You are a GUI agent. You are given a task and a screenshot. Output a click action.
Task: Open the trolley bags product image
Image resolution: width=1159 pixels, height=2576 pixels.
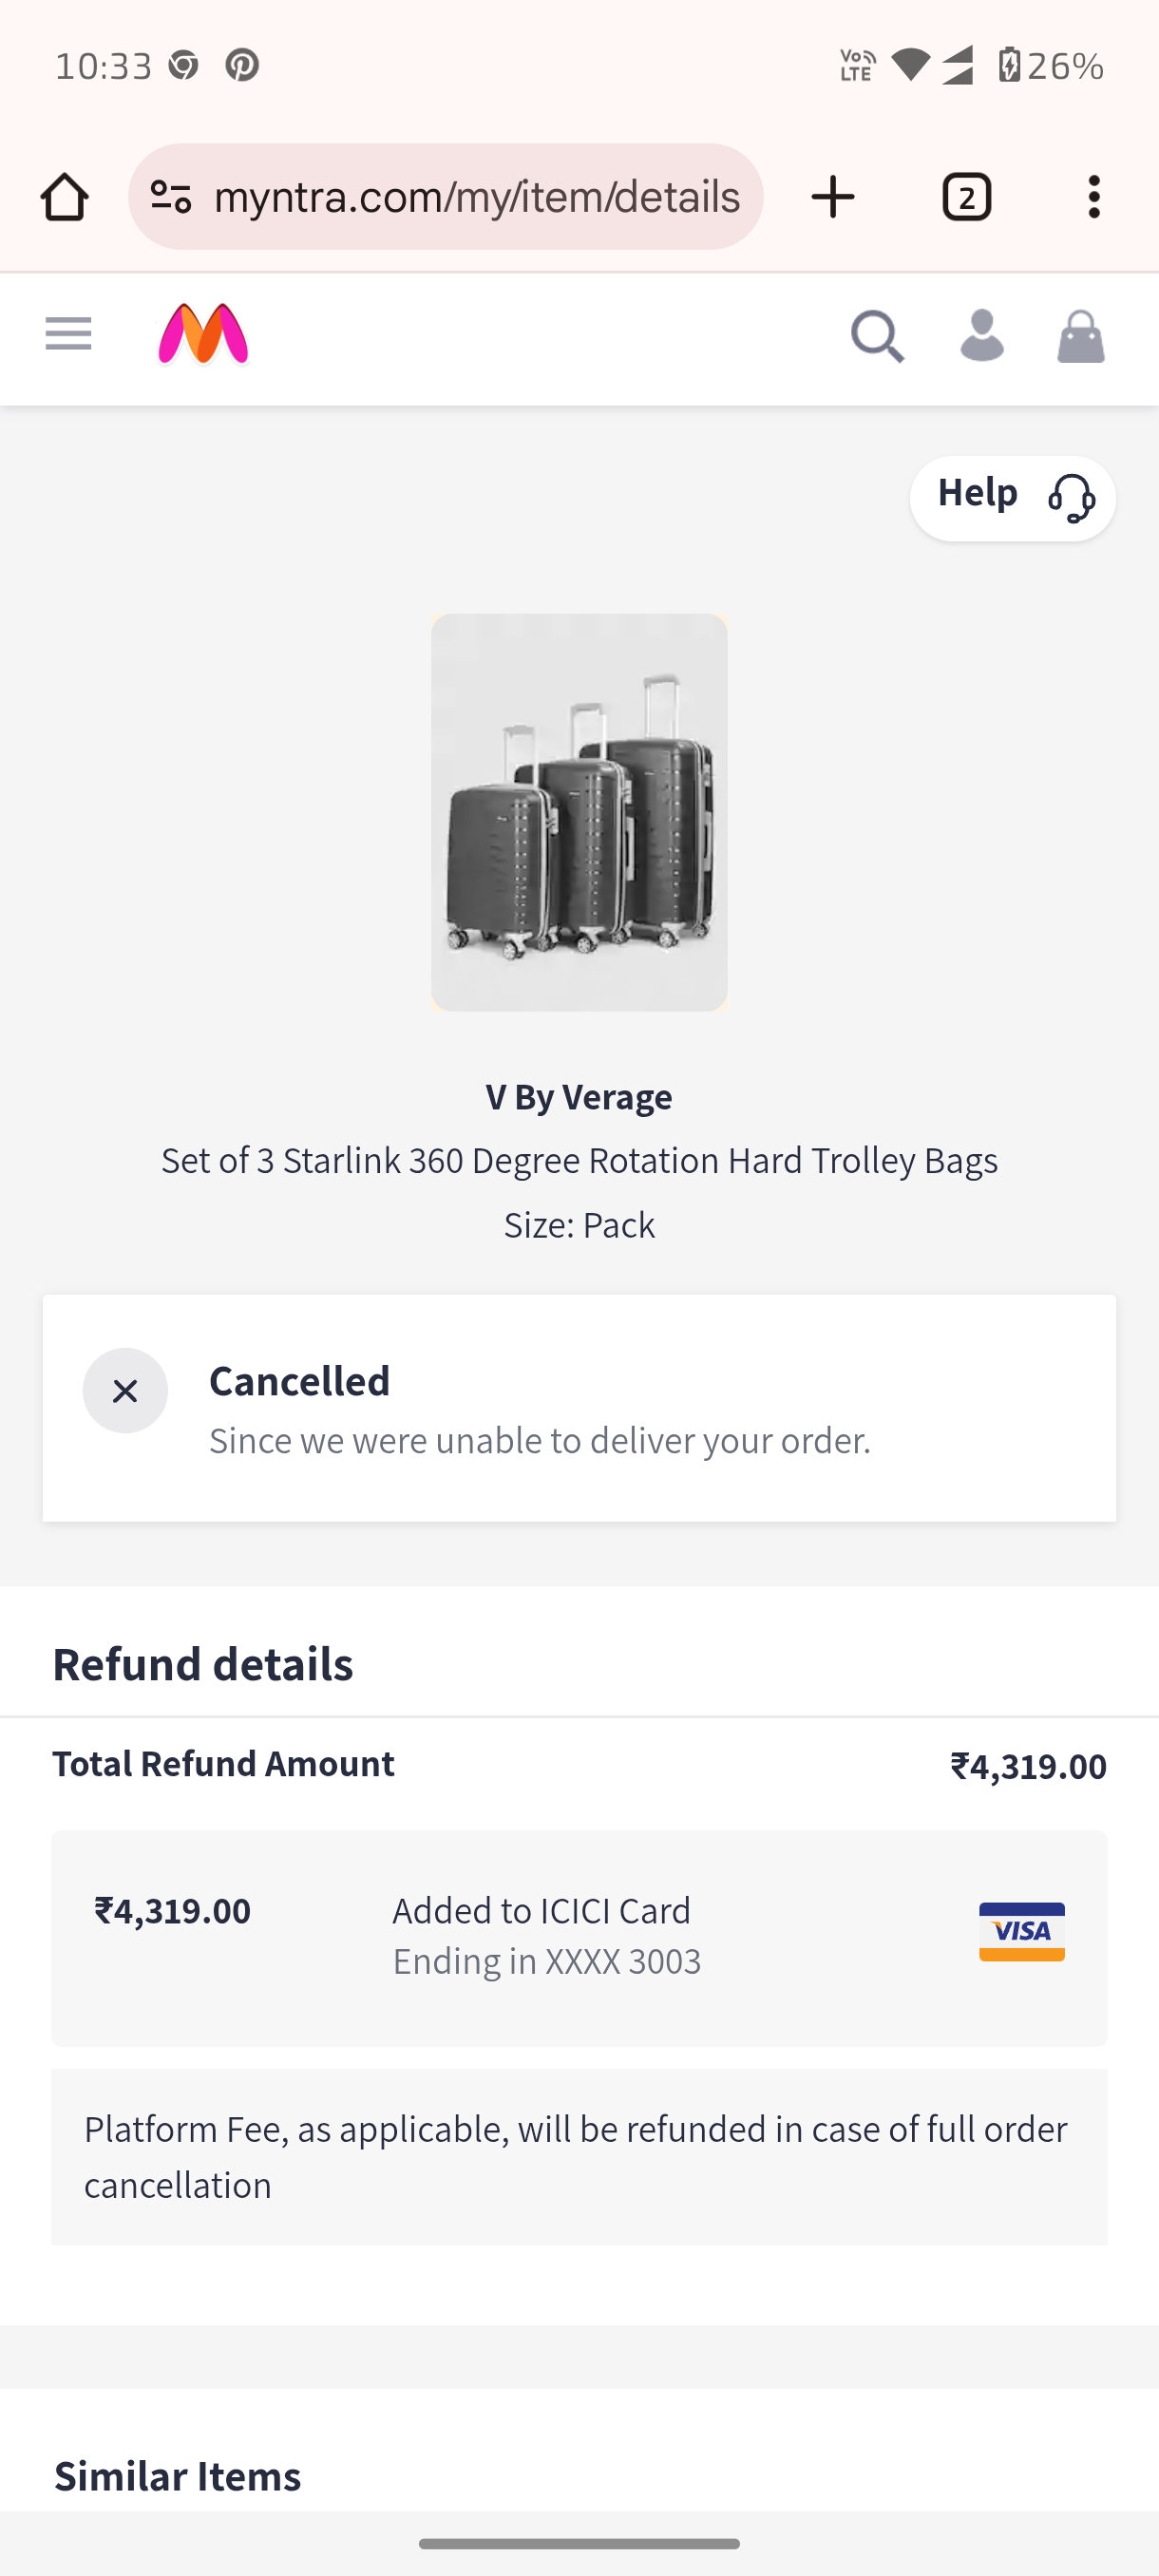pyautogui.click(x=579, y=812)
